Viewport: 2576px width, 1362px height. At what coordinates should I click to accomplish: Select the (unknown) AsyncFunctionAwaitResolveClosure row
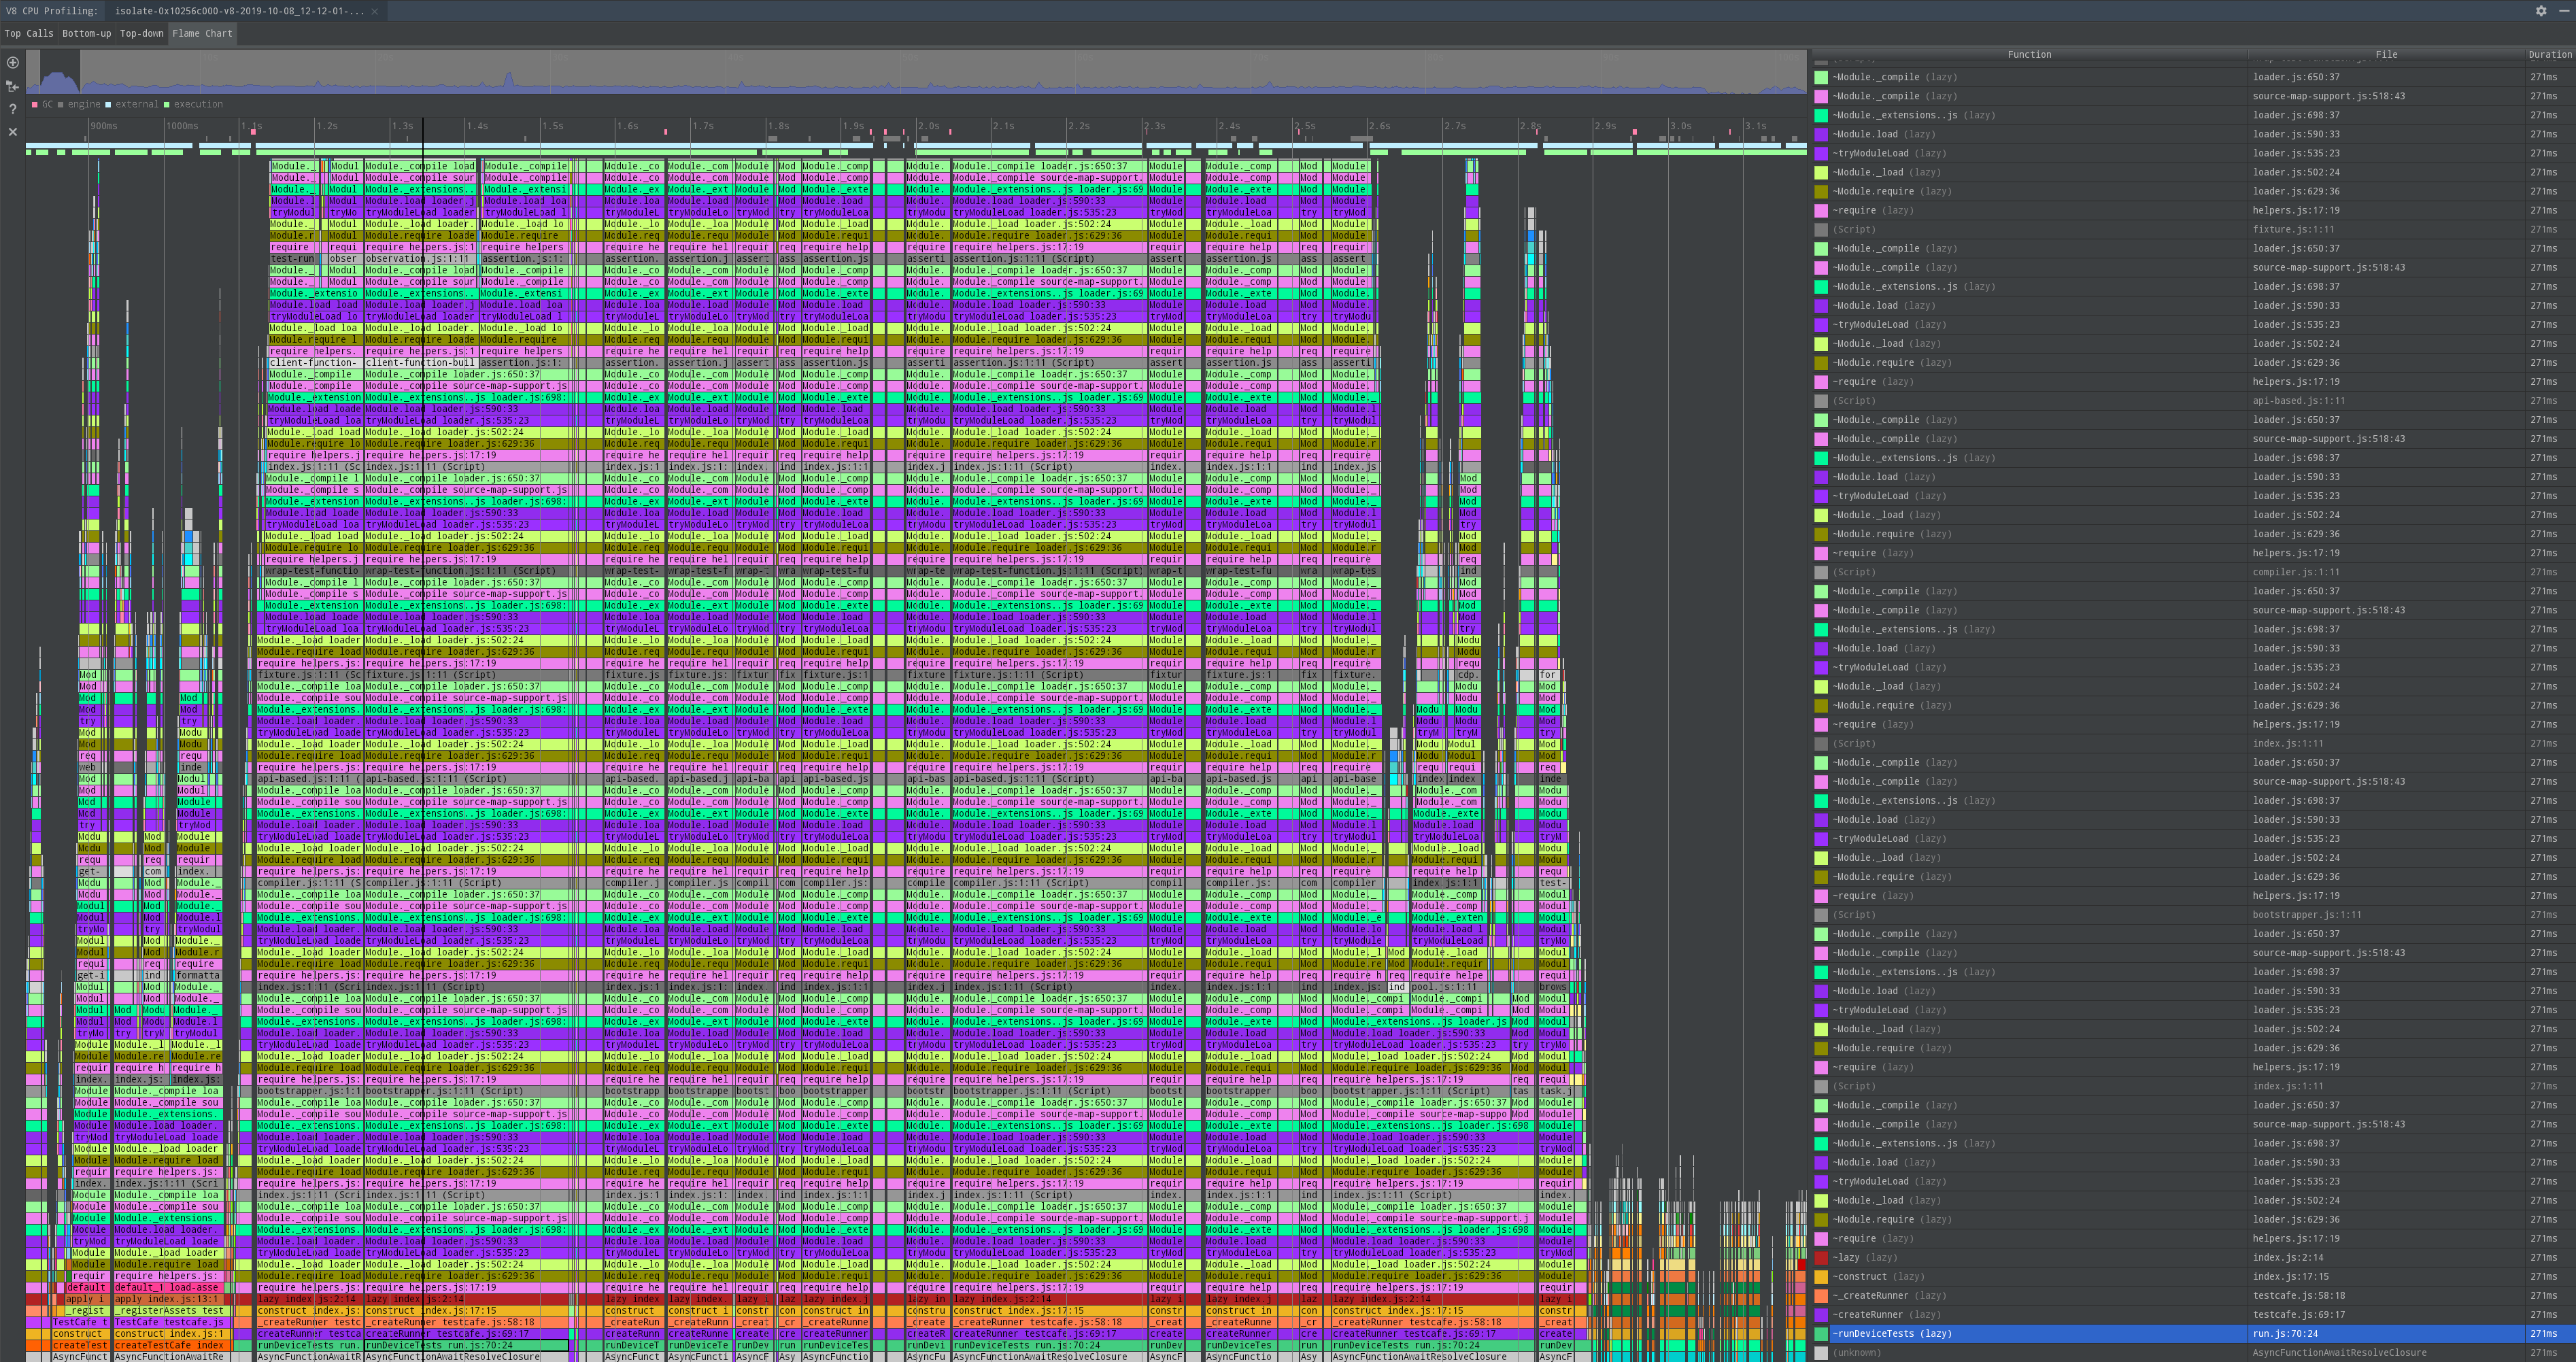pyautogui.click(x=2193, y=1352)
